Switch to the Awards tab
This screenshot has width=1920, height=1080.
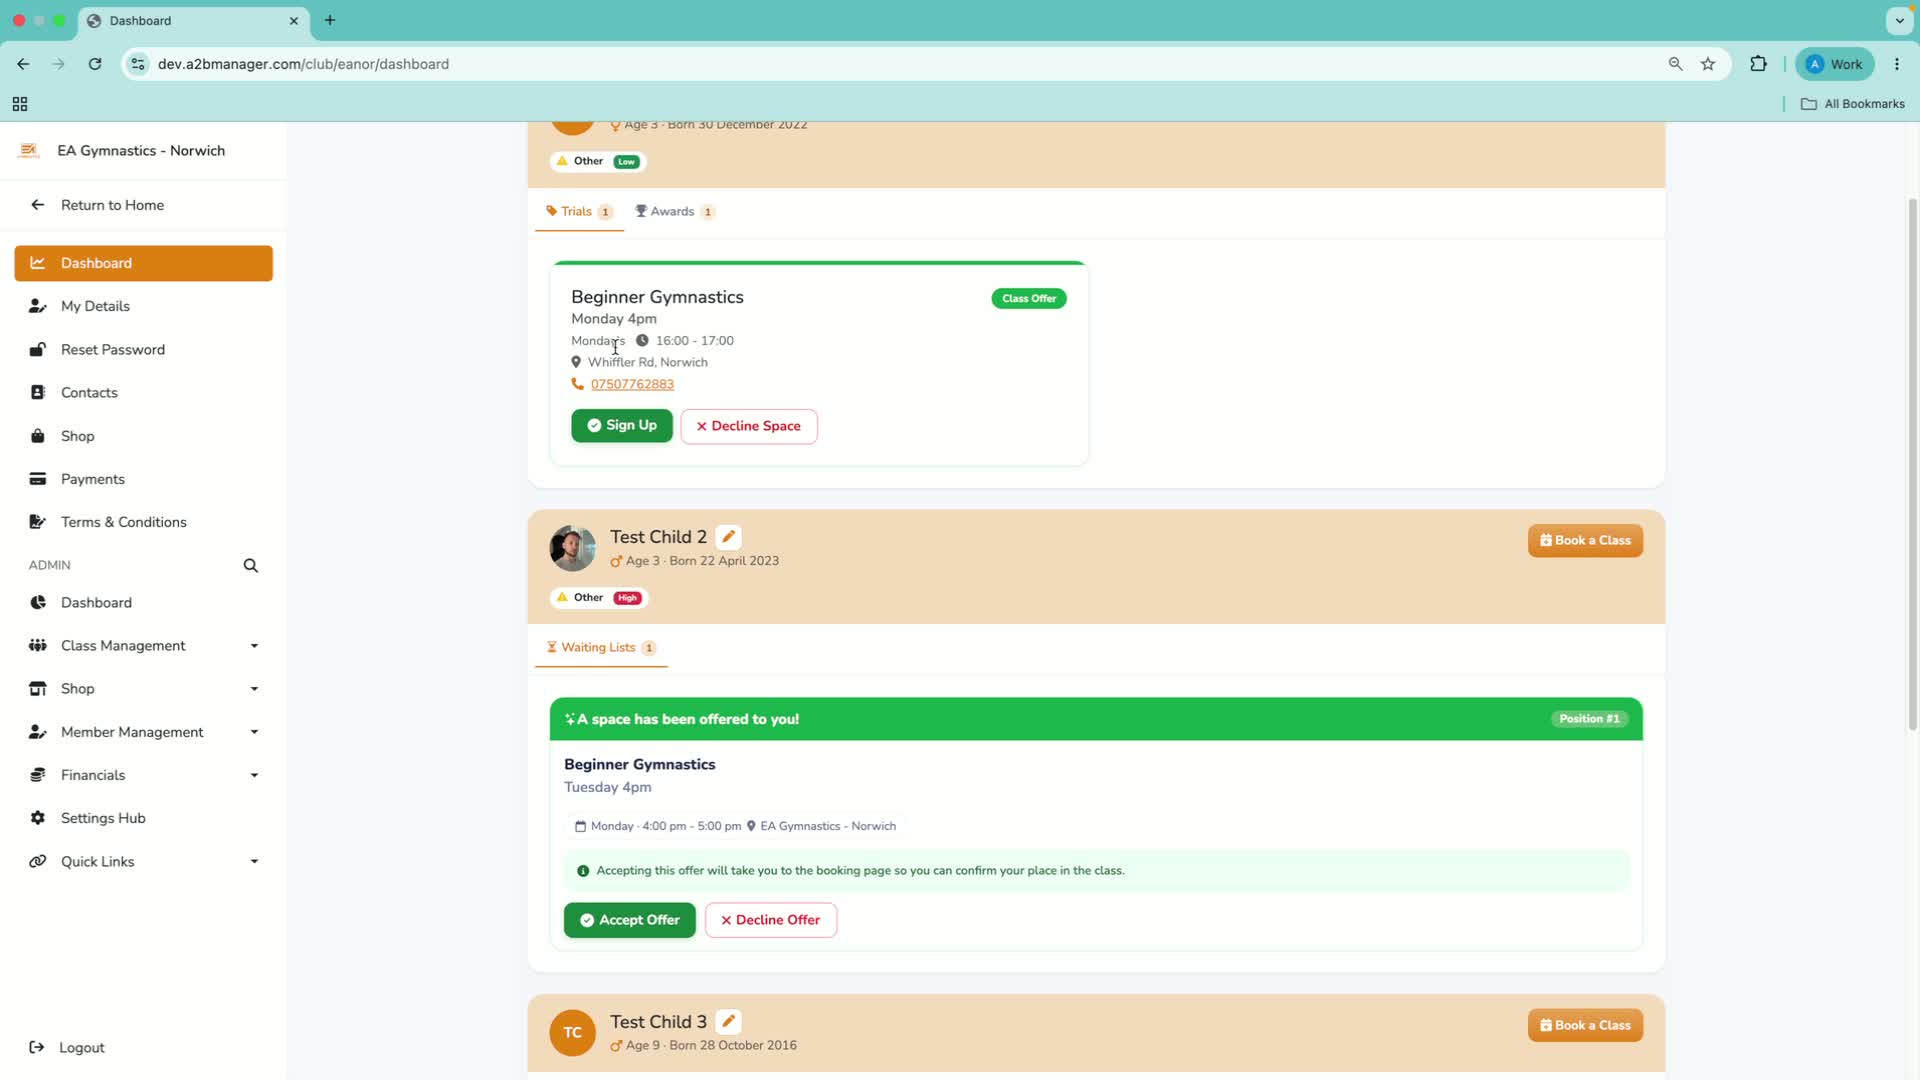coord(675,211)
